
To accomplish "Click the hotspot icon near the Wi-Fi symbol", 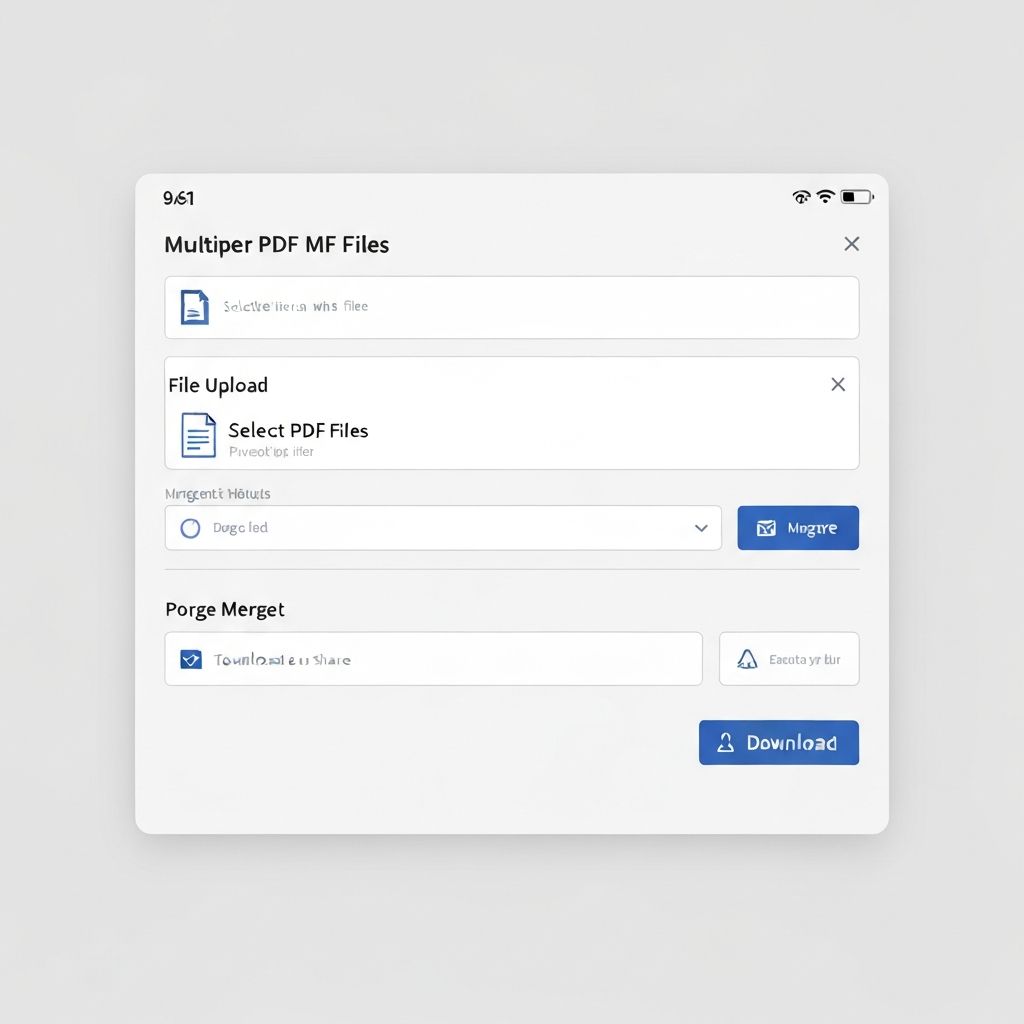I will coord(799,197).
